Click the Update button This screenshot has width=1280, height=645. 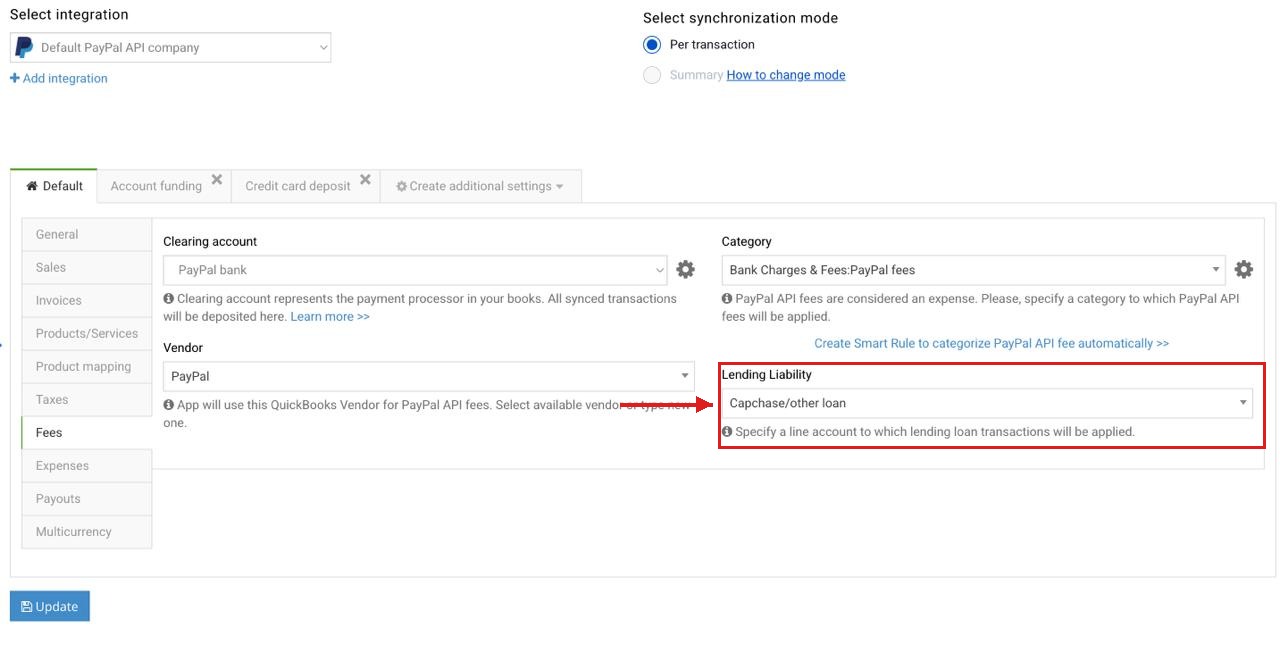[50, 606]
